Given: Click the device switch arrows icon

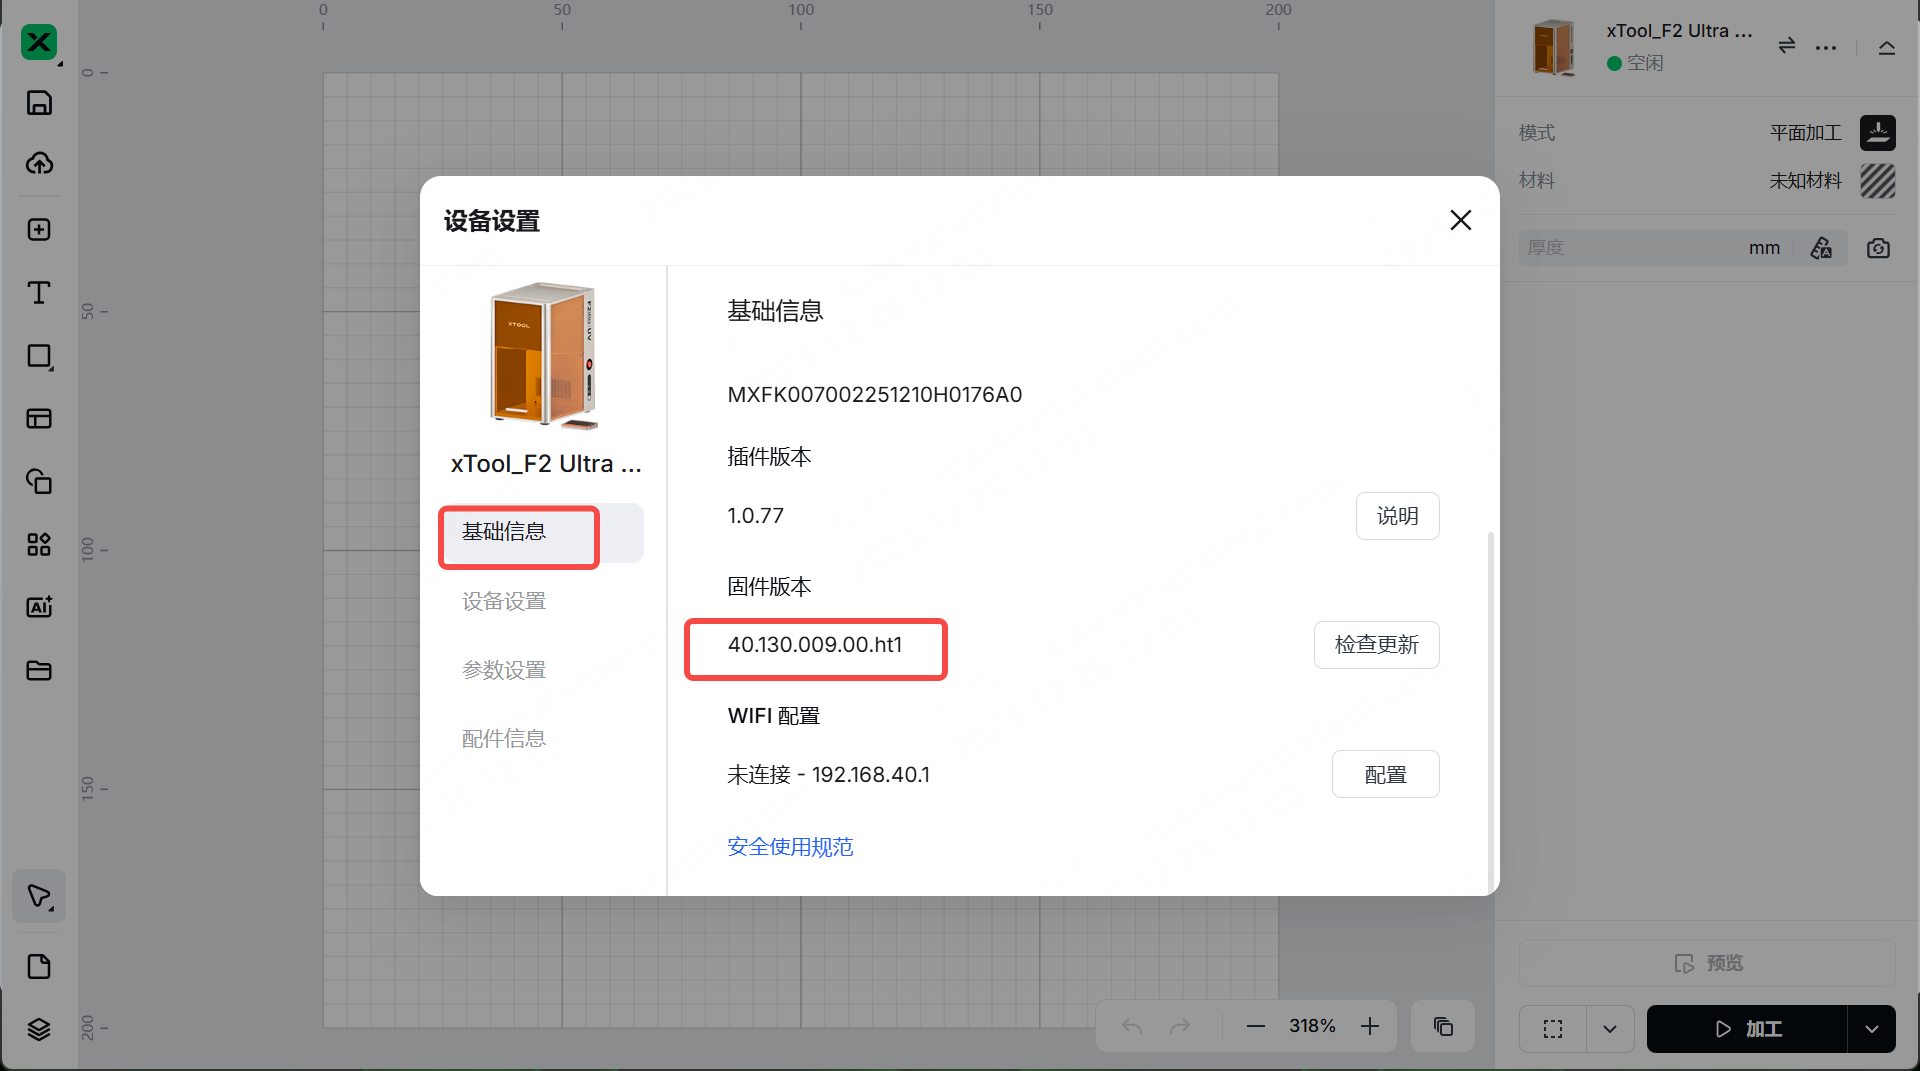Looking at the screenshot, I should (1786, 46).
